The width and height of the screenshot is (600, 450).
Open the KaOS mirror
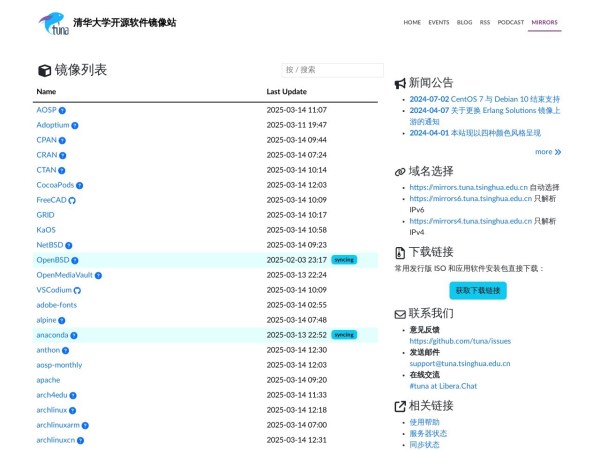(46, 230)
